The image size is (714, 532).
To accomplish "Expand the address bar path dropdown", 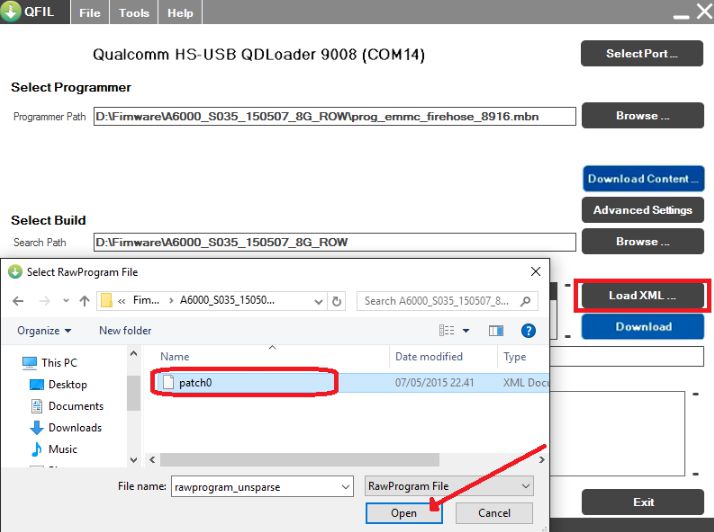I will 318,301.
